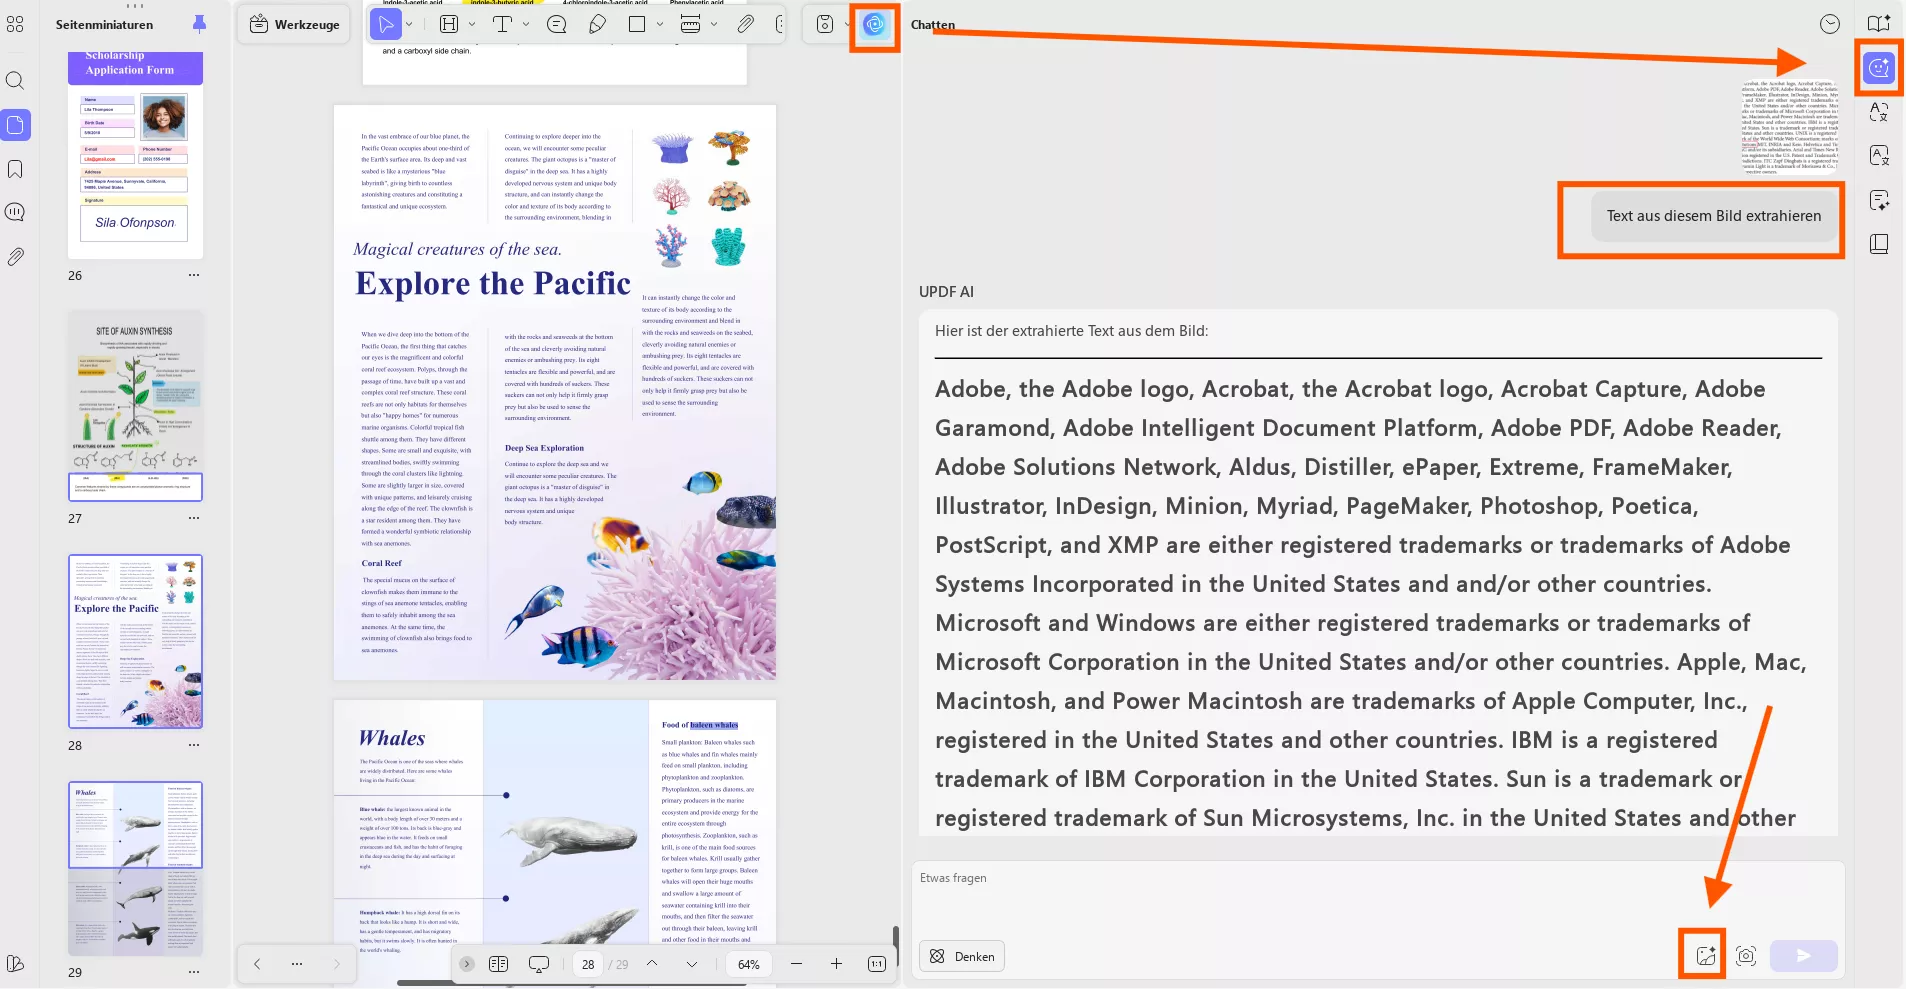The image size is (1906, 989).
Task: Open the AI summarize notes icon
Action: (x=1879, y=200)
